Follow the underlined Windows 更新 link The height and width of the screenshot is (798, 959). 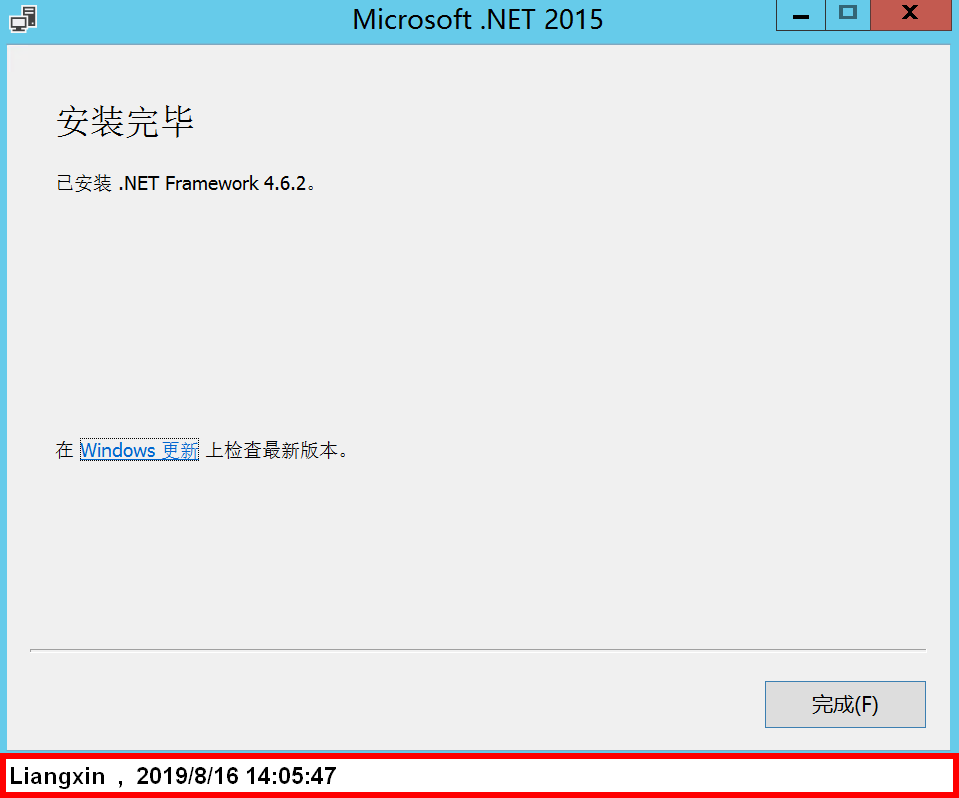pyautogui.click(x=139, y=450)
